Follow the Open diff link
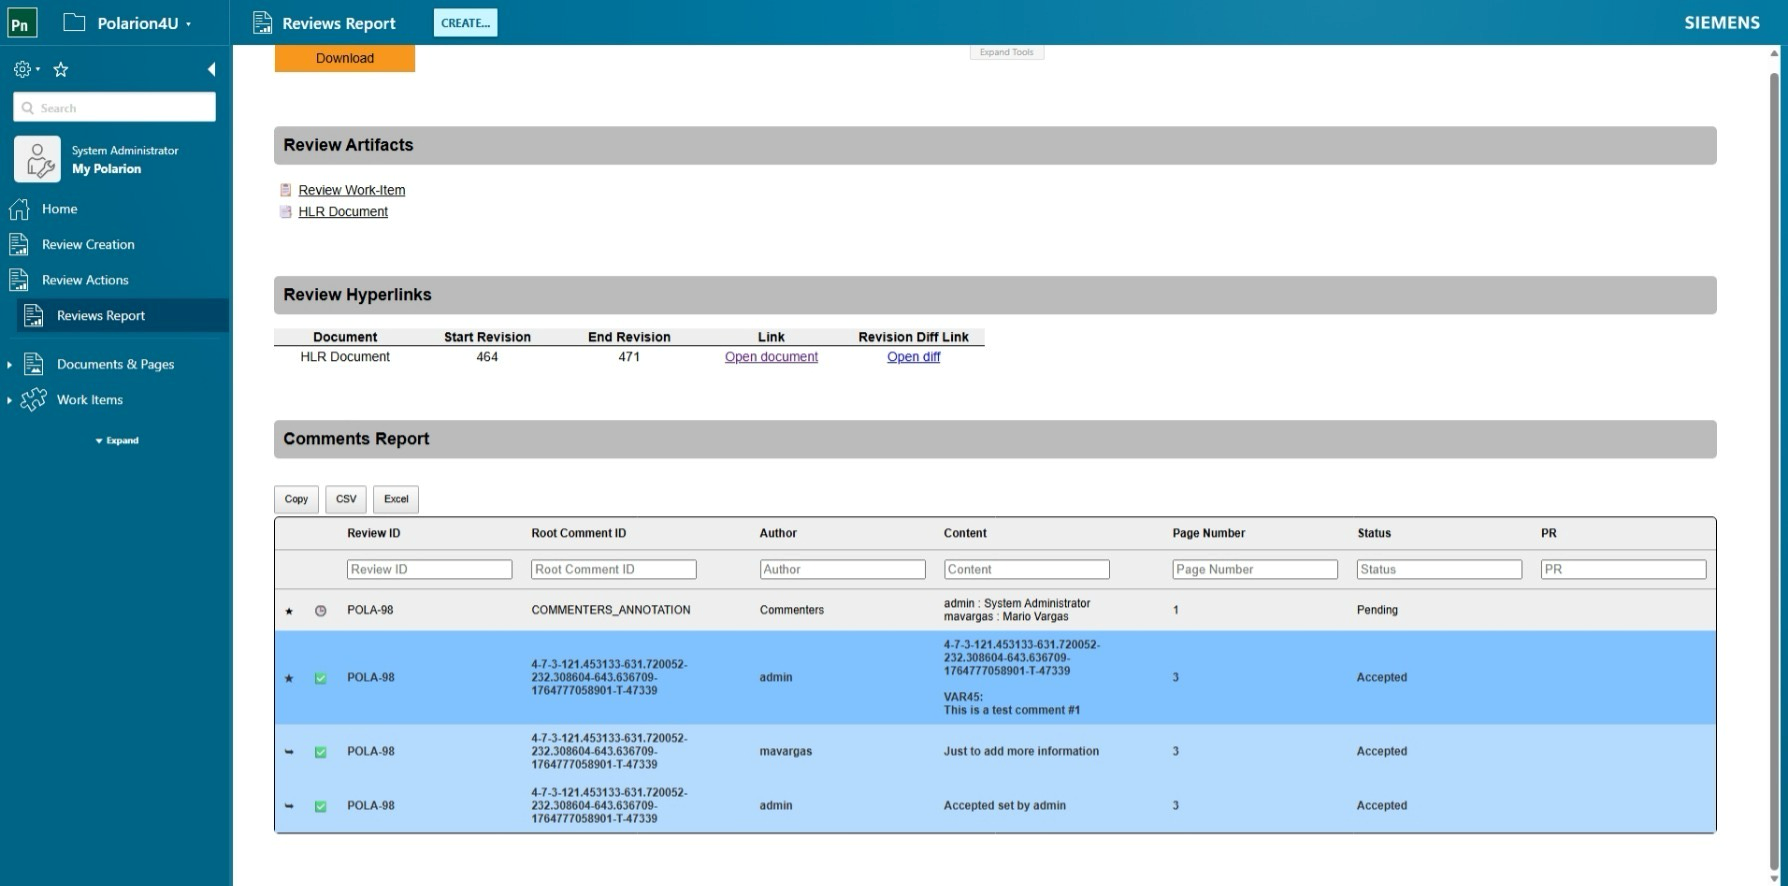 coord(913,357)
